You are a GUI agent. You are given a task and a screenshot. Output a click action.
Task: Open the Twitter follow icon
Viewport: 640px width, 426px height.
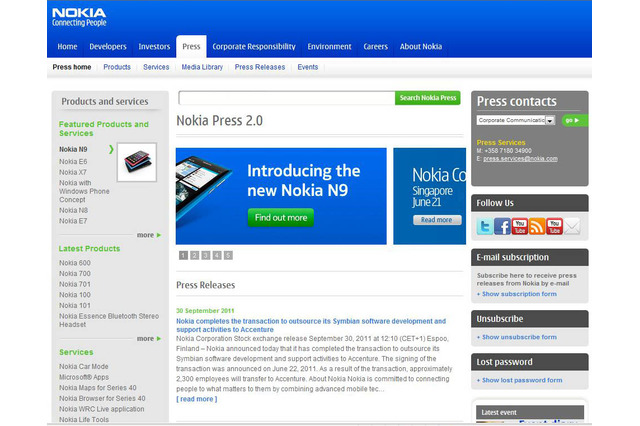pos(484,226)
